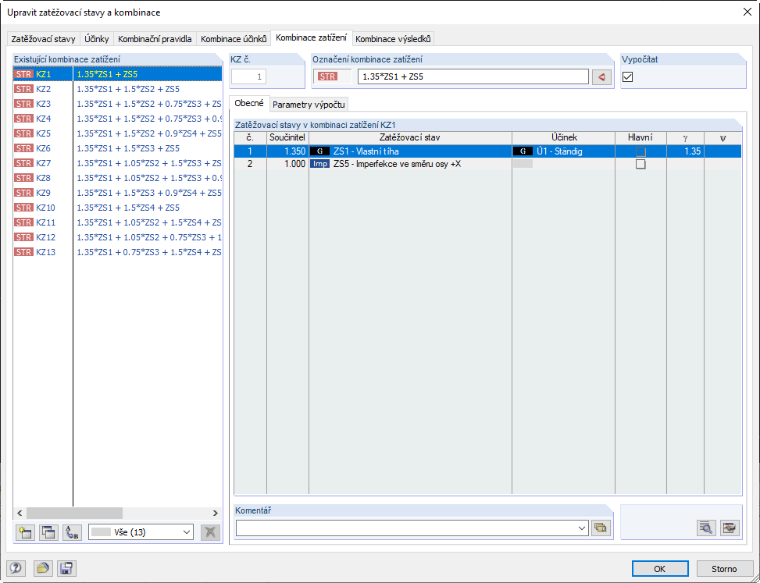Select combination KZ8 in the list
The width and height of the screenshot is (760, 583).
click(118, 178)
